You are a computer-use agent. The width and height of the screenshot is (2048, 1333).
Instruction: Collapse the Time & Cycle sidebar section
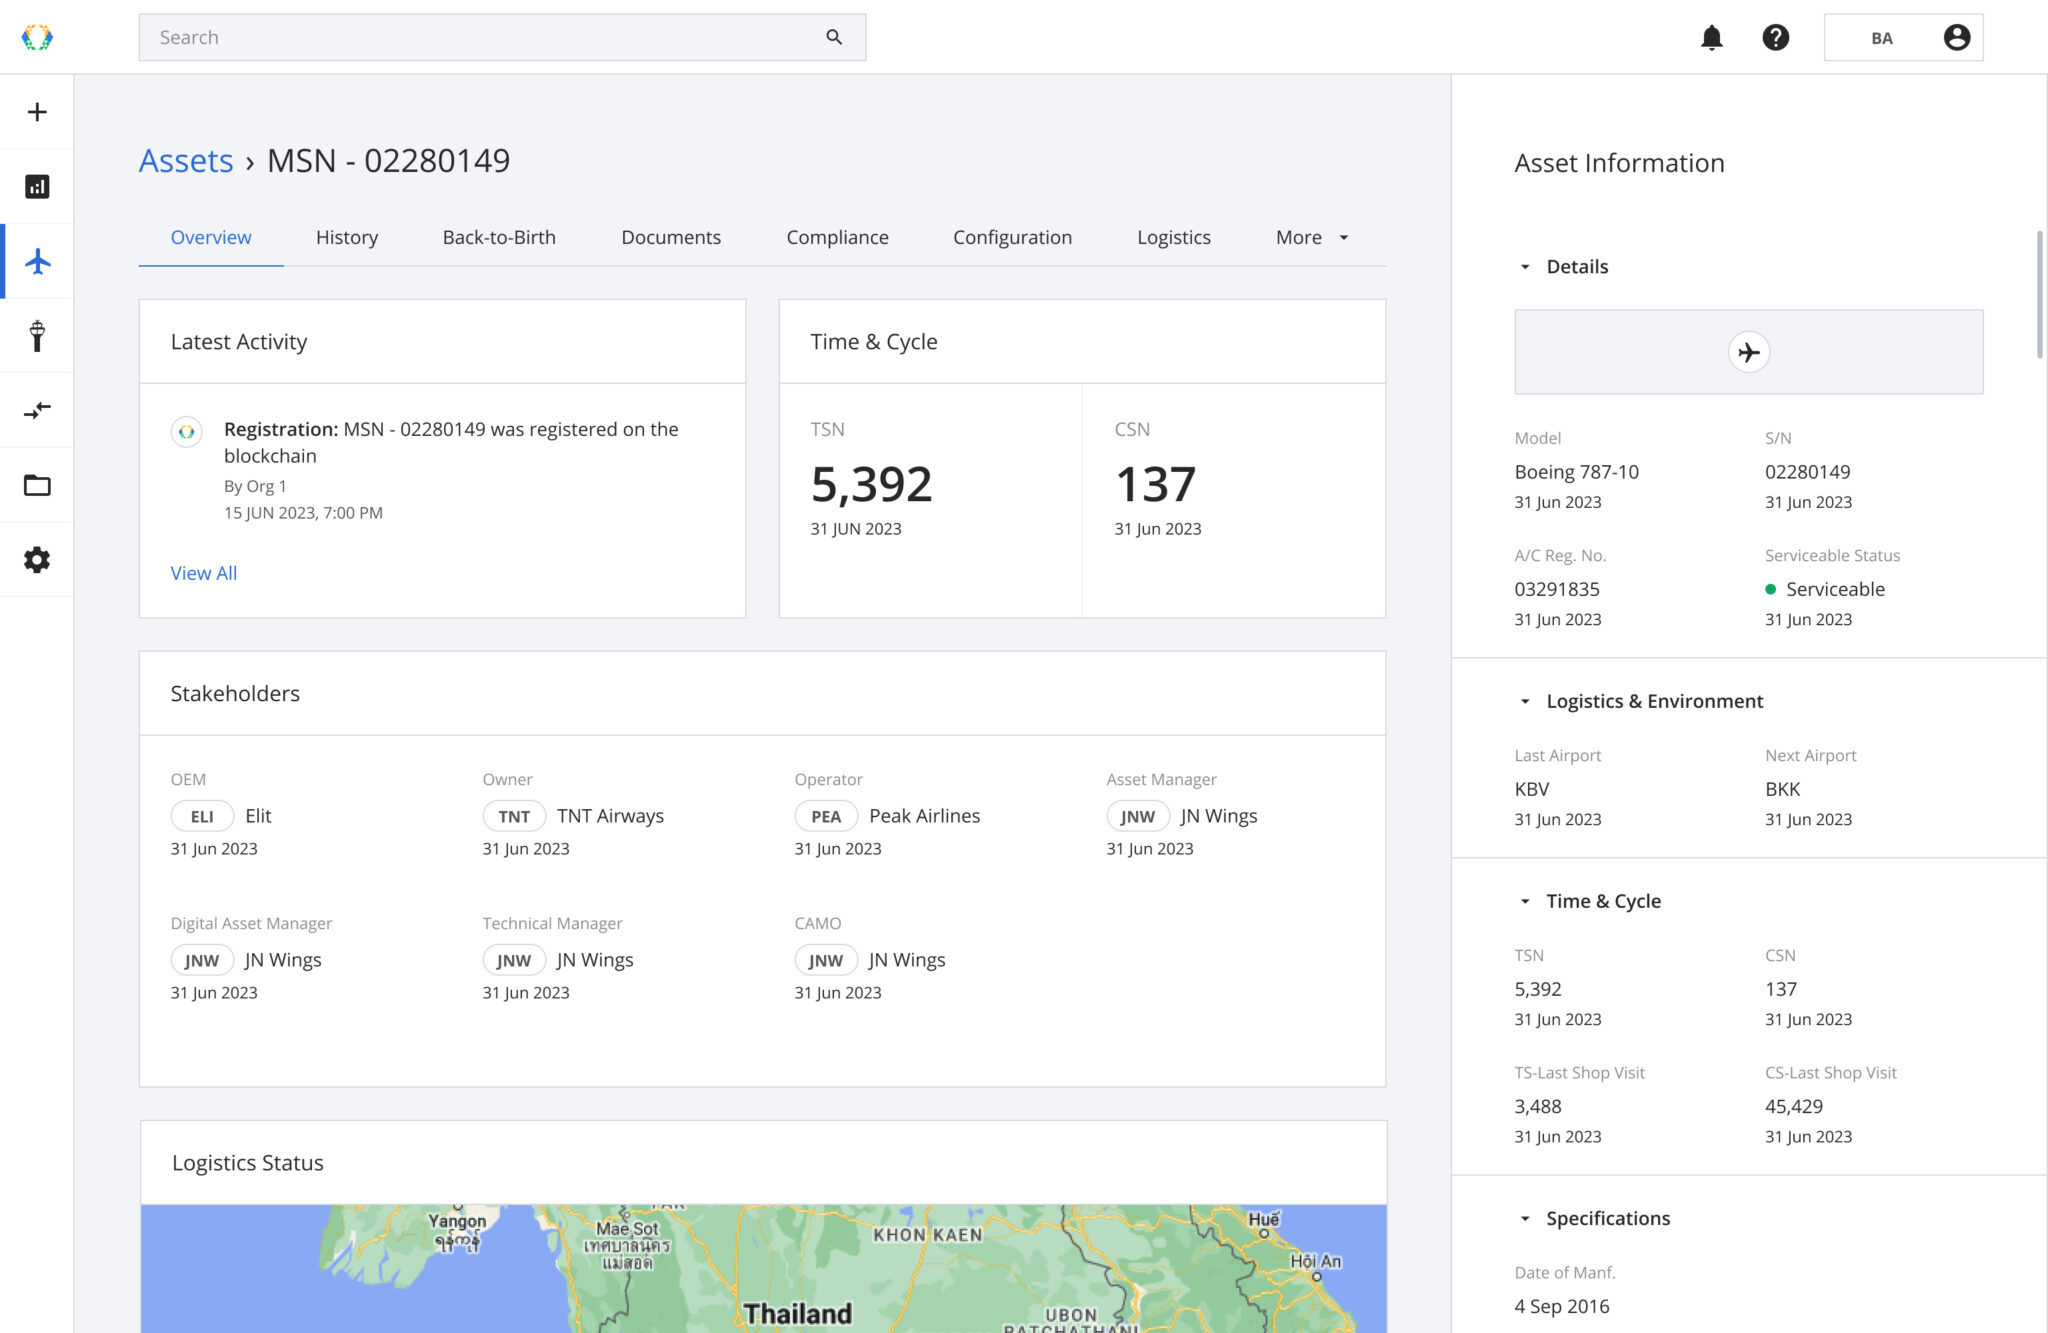click(1525, 902)
